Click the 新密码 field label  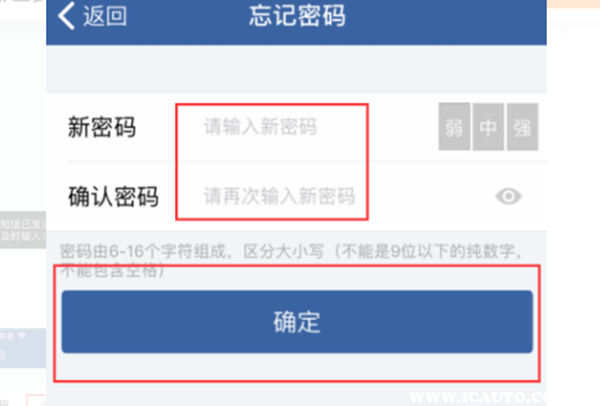click(x=102, y=127)
